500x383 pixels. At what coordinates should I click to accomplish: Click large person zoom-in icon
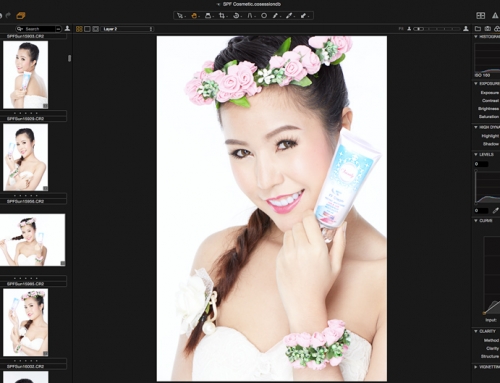click(466, 29)
